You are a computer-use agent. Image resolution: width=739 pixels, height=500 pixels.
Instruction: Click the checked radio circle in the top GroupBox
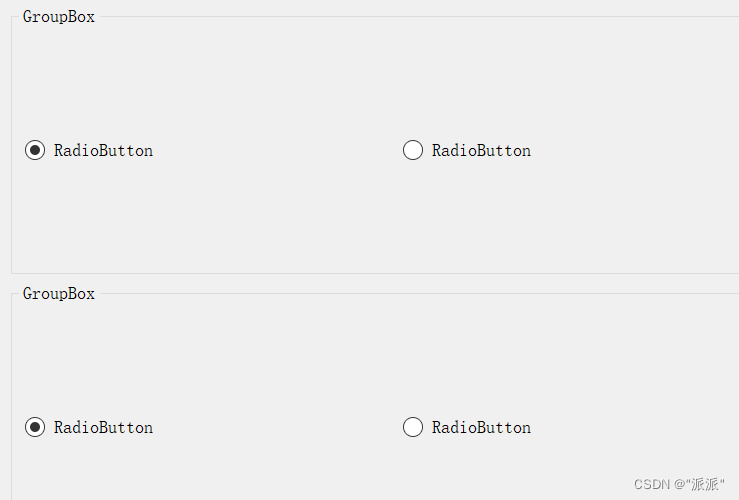35,150
